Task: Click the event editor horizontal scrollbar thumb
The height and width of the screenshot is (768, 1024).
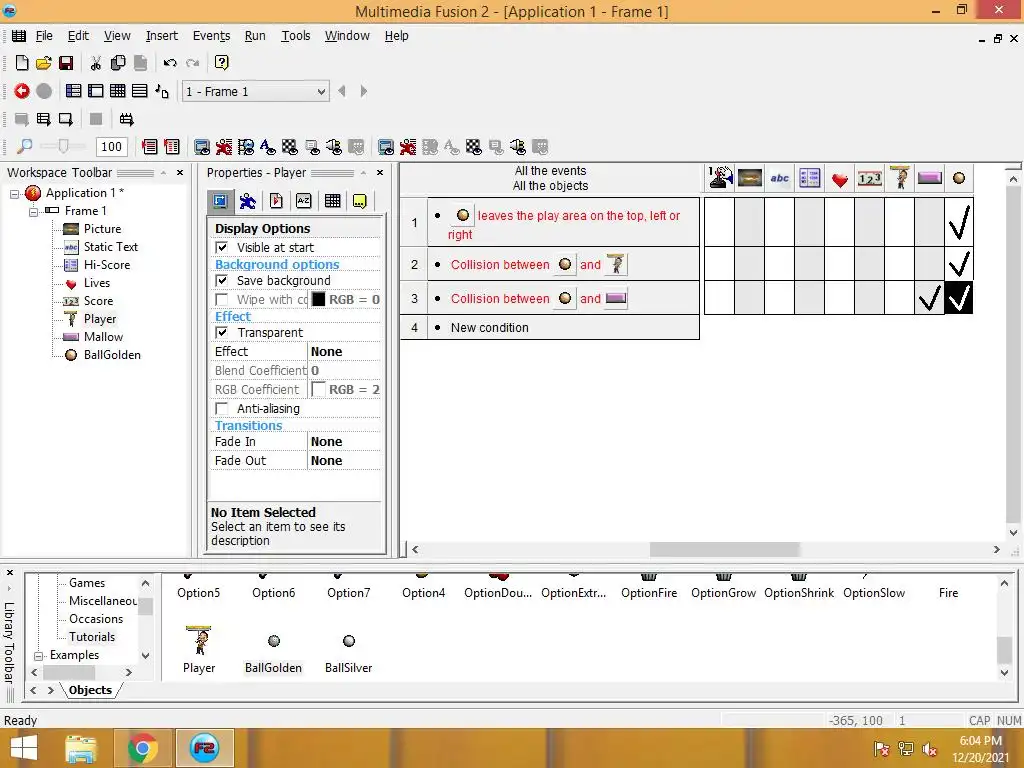Action: coord(724,549)
